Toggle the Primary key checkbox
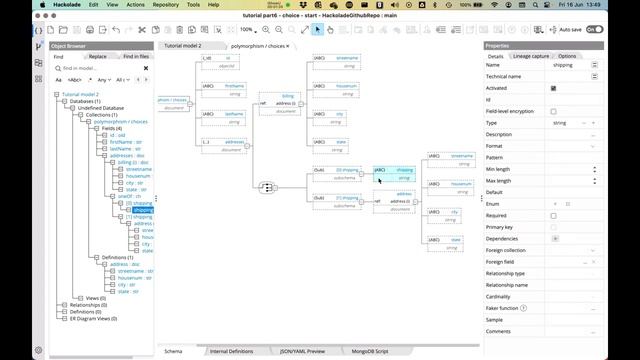This screenshot has width=640, height=360. coord(553,227)
